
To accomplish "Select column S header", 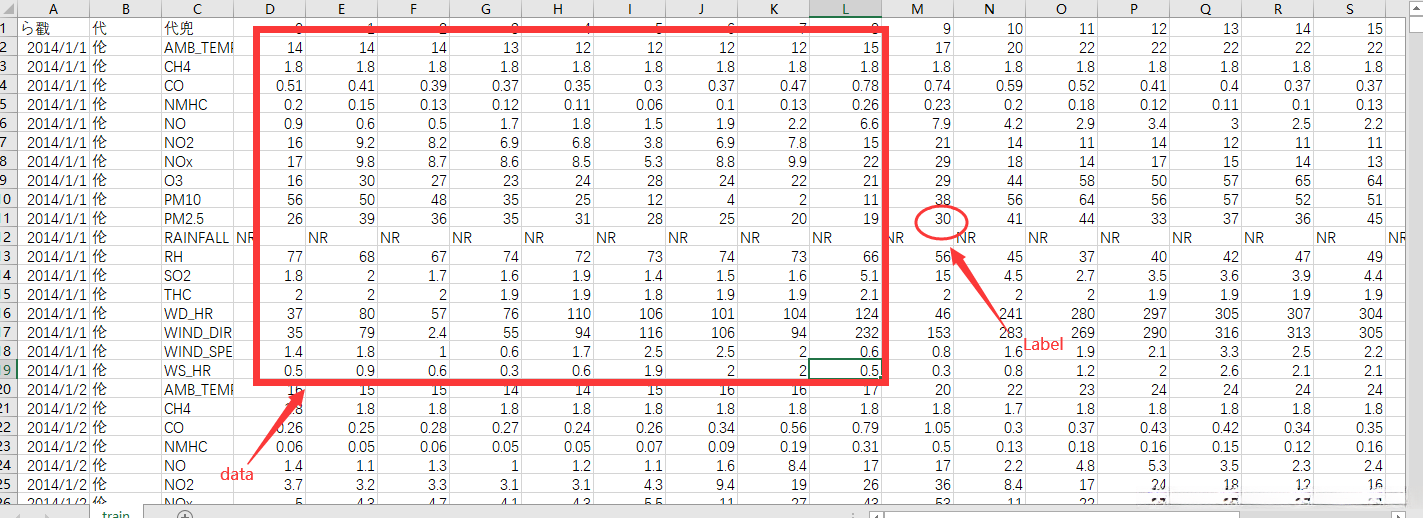I will pos(1349,8).
